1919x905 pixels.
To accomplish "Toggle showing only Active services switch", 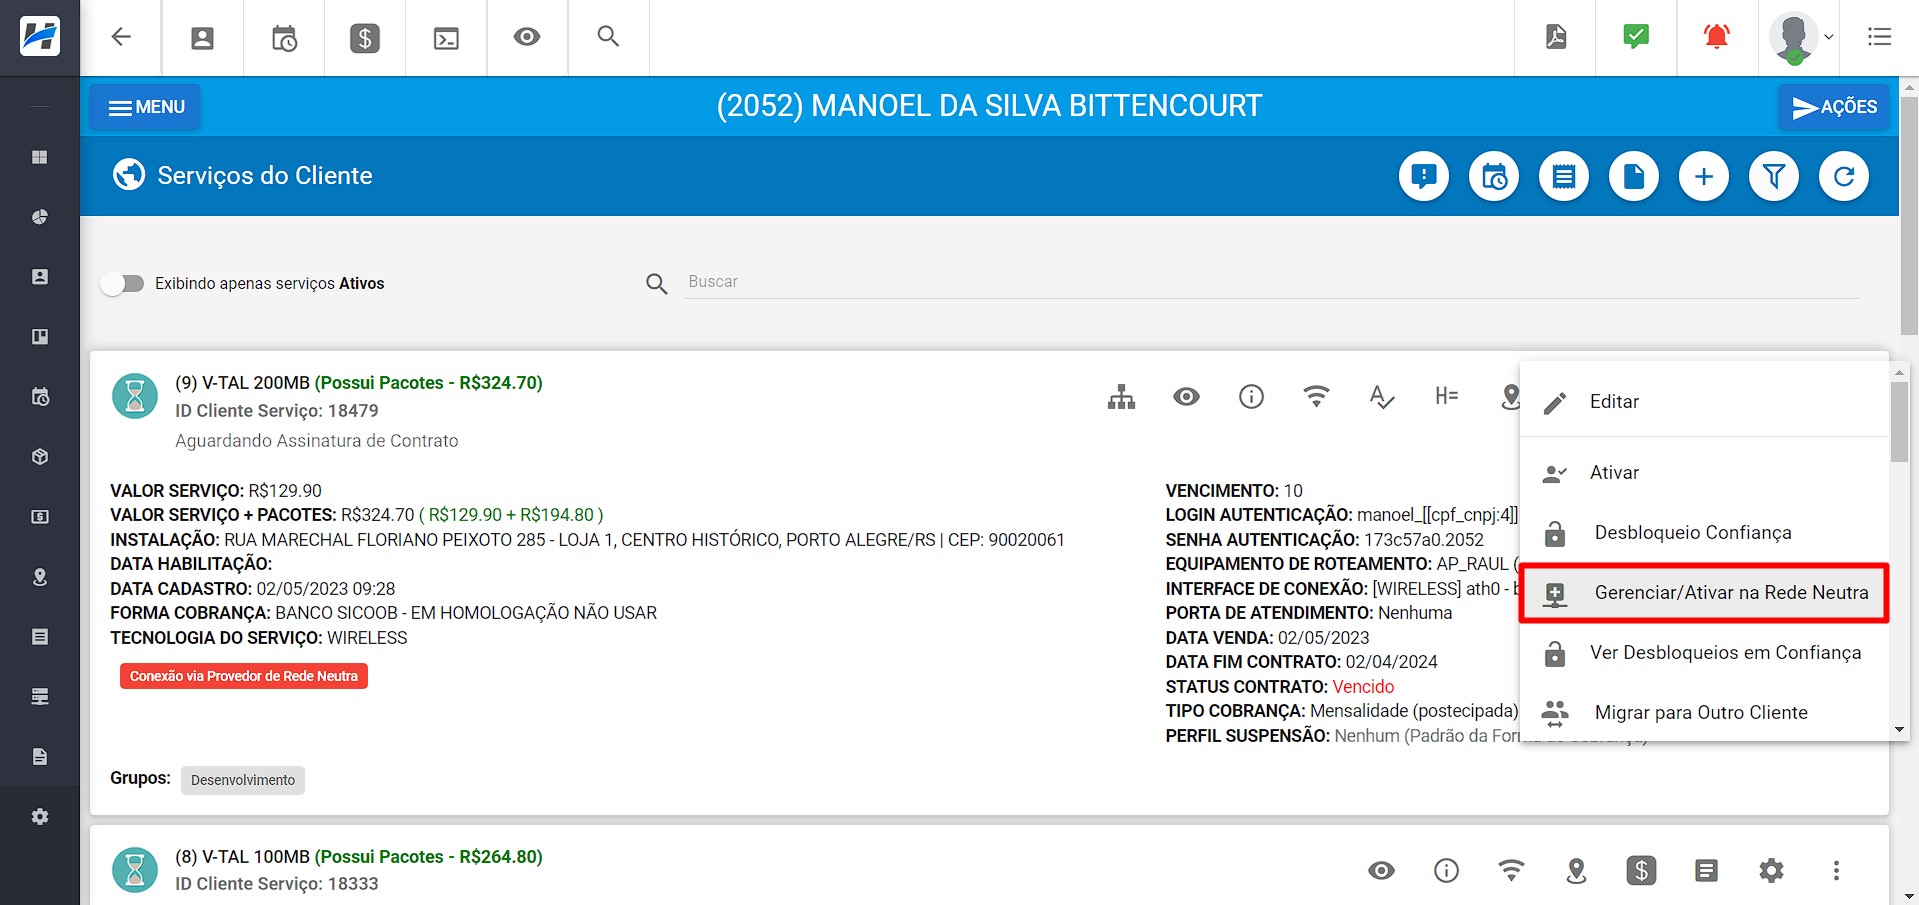I will [123, 284].
